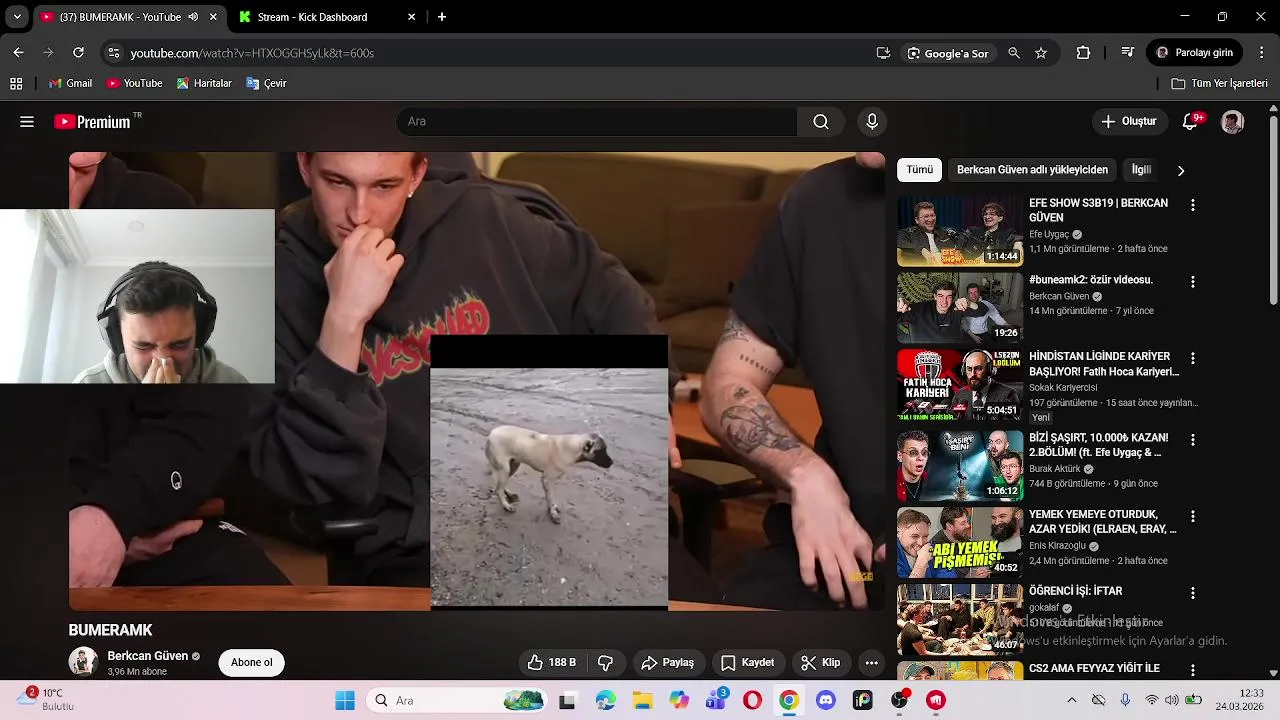The height and width of the screenshot is (720, 1280).
Task: Open the EFE SHOW S3B19 video thumbnail
Action: point(960,231)
